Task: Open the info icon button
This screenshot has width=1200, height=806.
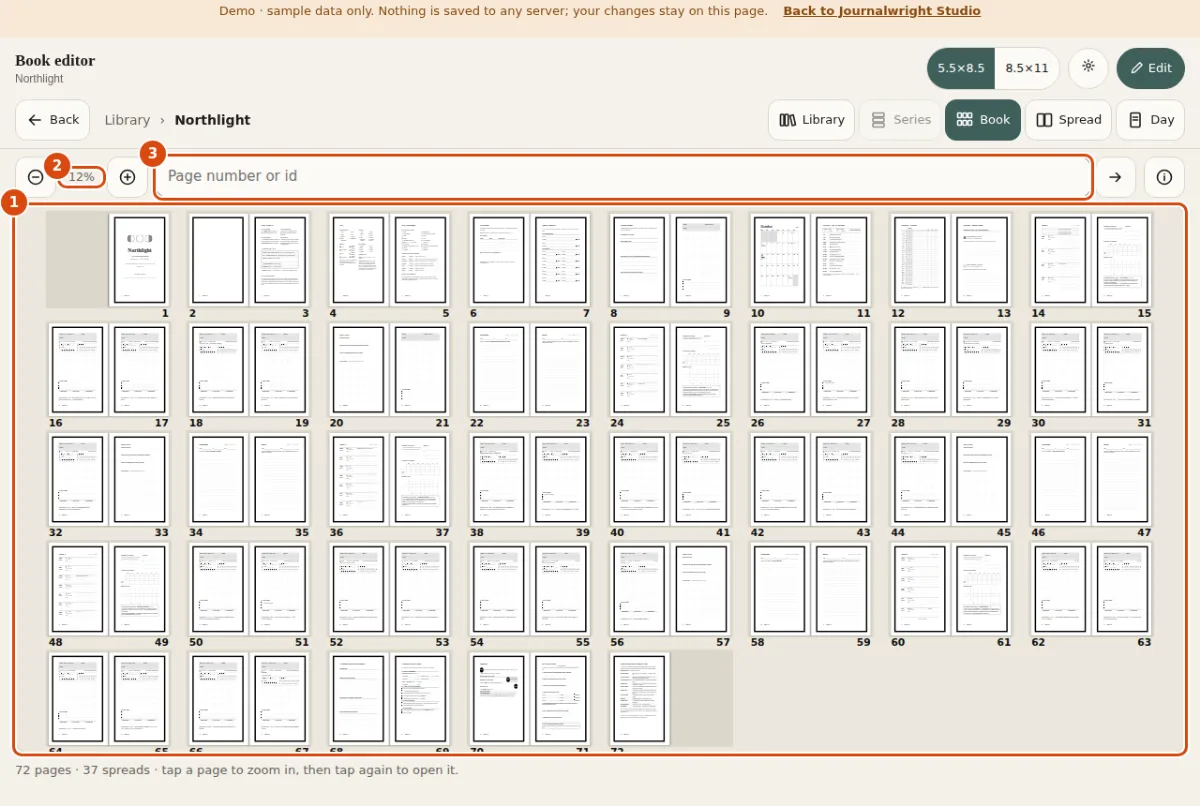Action: 1164,177
